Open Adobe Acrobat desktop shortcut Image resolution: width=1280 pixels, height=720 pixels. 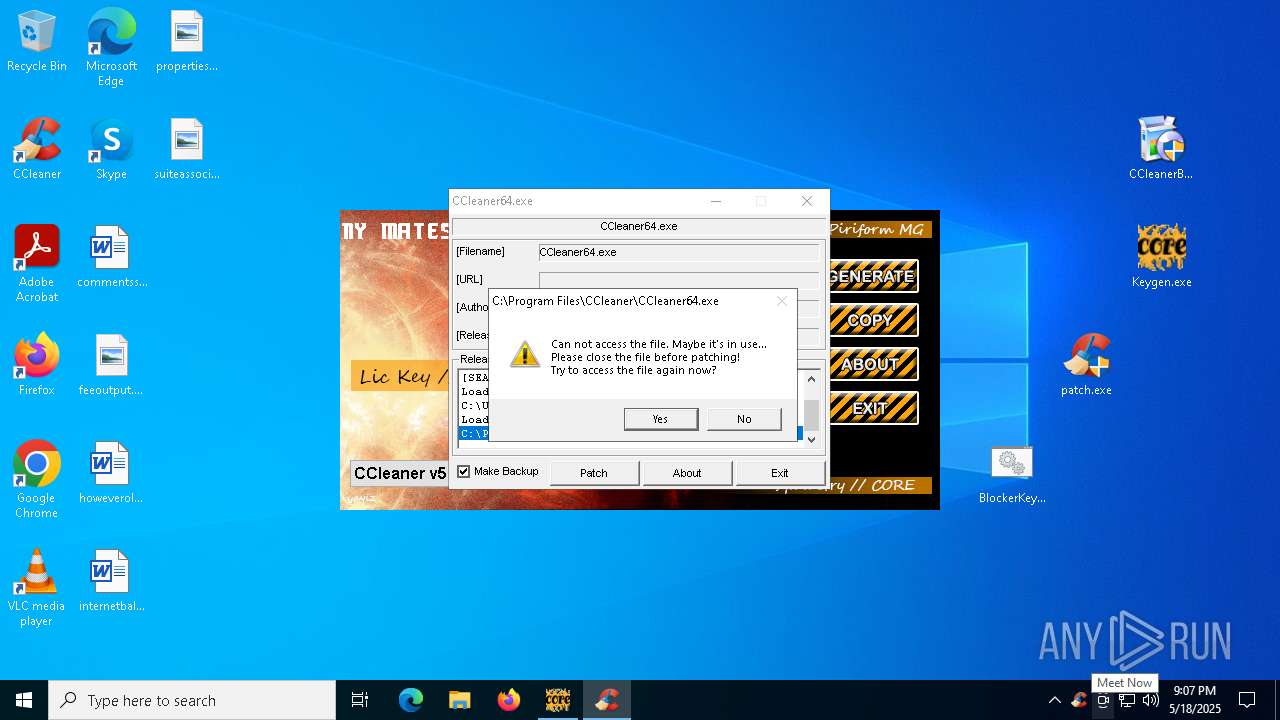(x=37, y=265)
